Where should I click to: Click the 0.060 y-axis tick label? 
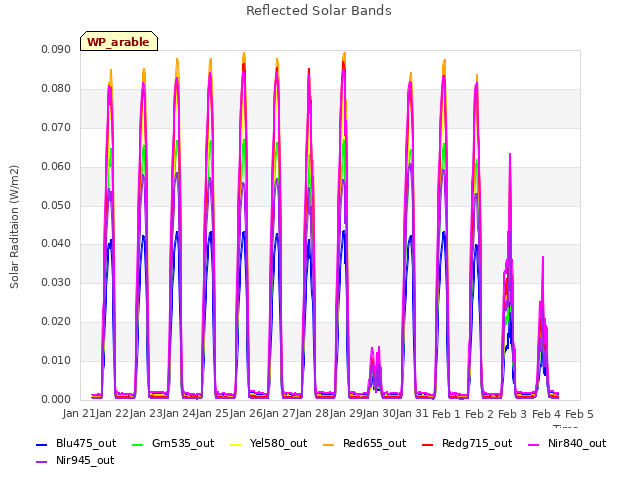(56, 167)
